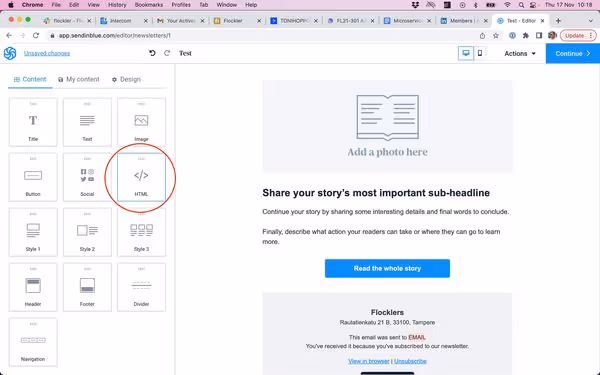
Task: Switch to desktop preview
Action: (466, 53)
